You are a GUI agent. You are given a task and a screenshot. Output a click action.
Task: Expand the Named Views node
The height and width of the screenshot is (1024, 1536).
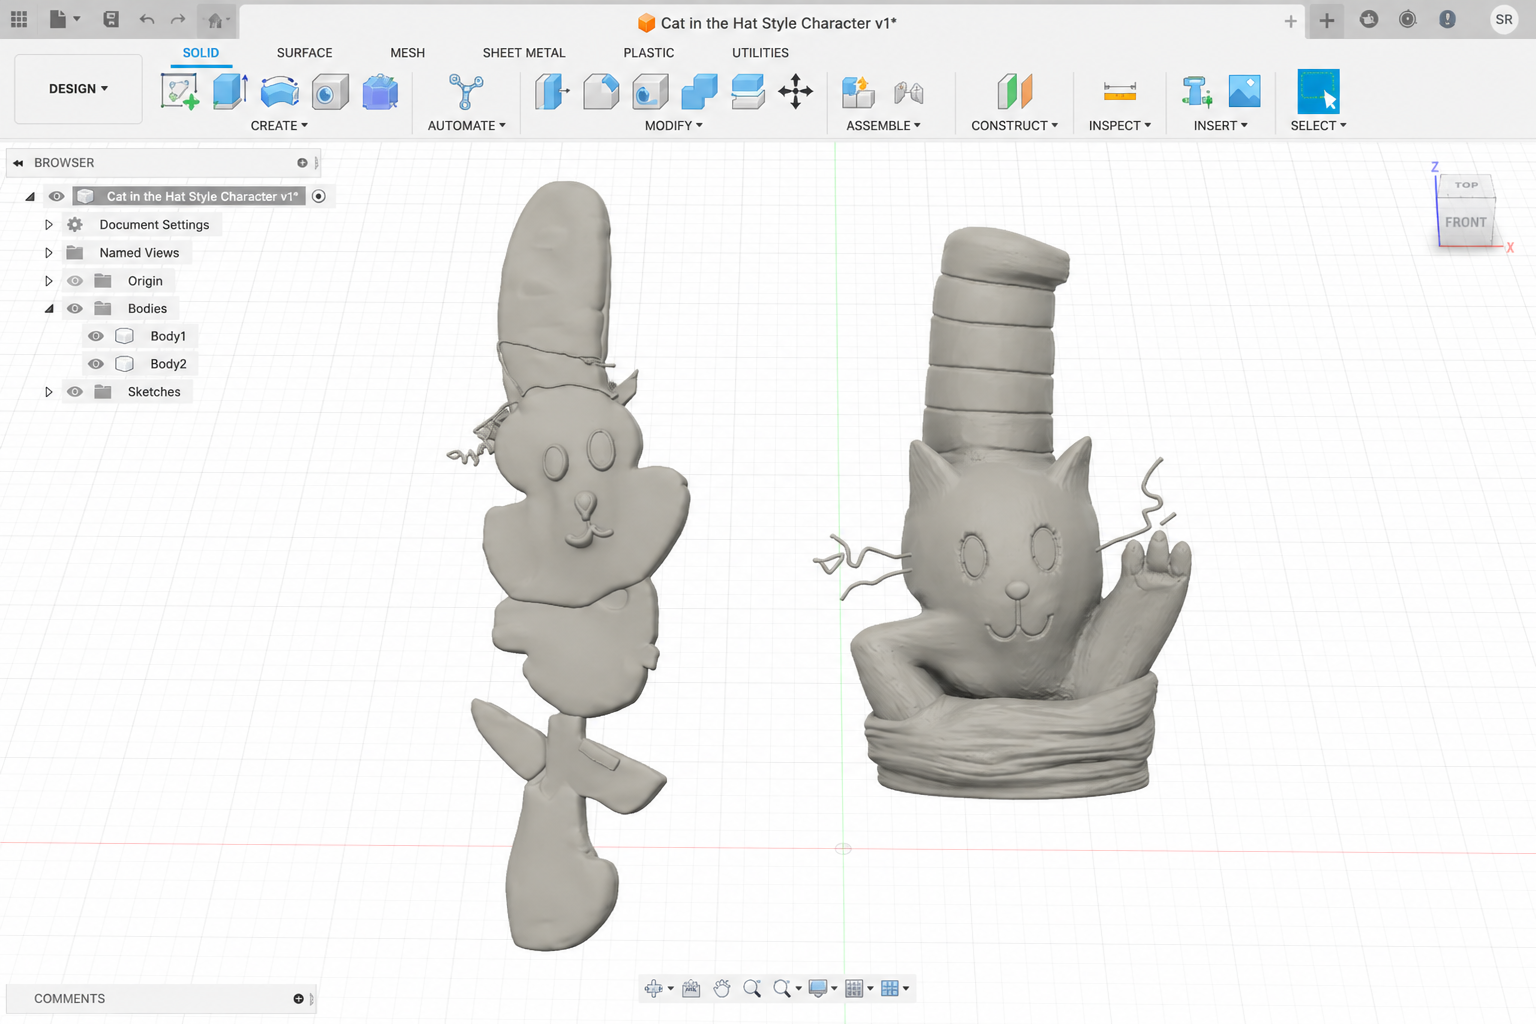[48, 253]
